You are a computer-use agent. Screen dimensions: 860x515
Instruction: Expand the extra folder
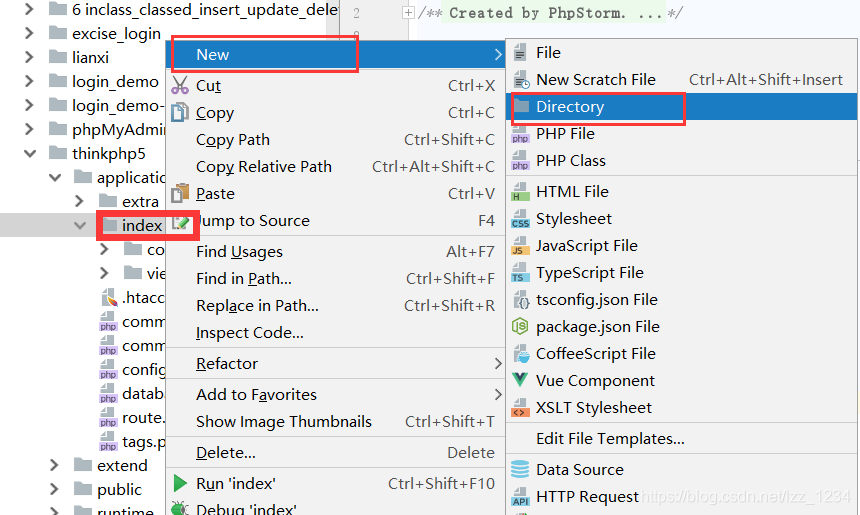(80, 201)
